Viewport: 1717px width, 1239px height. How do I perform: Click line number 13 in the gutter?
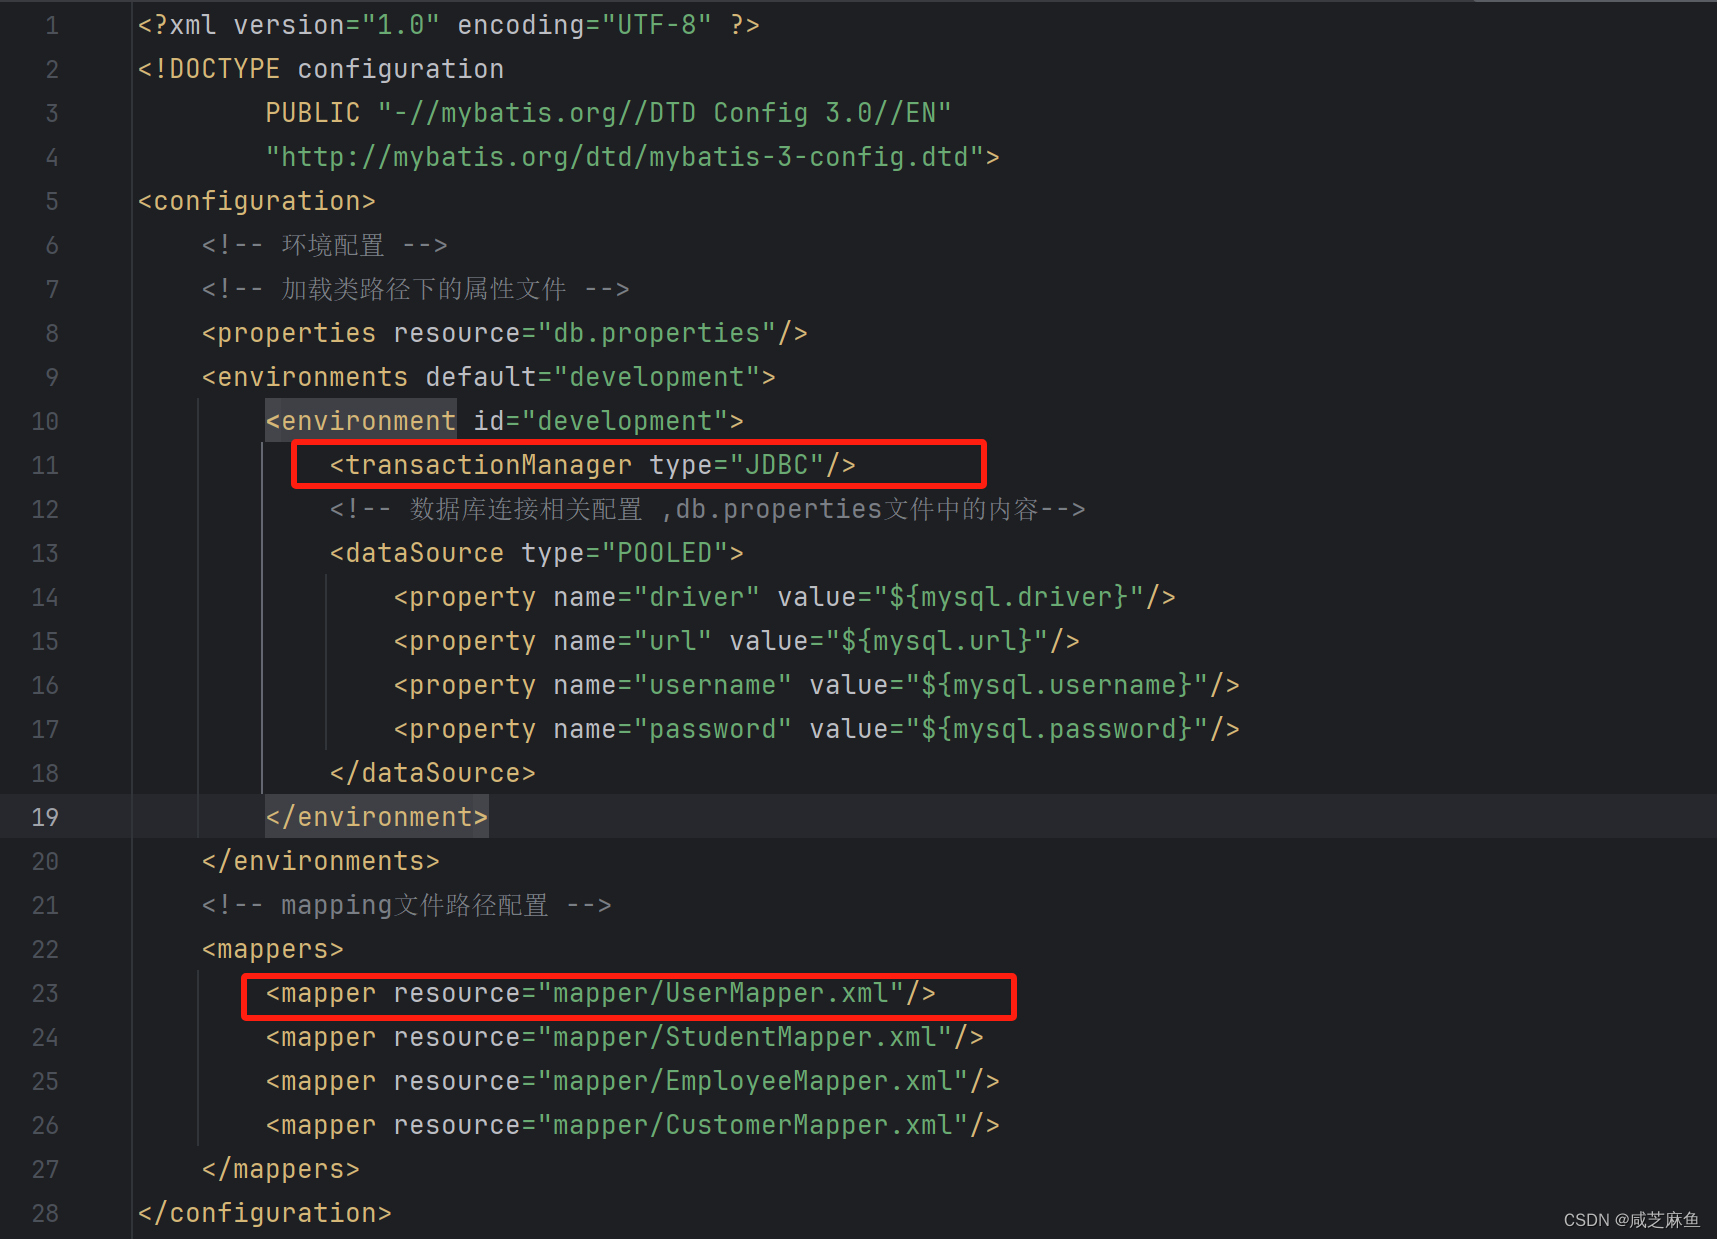point(45,553)
